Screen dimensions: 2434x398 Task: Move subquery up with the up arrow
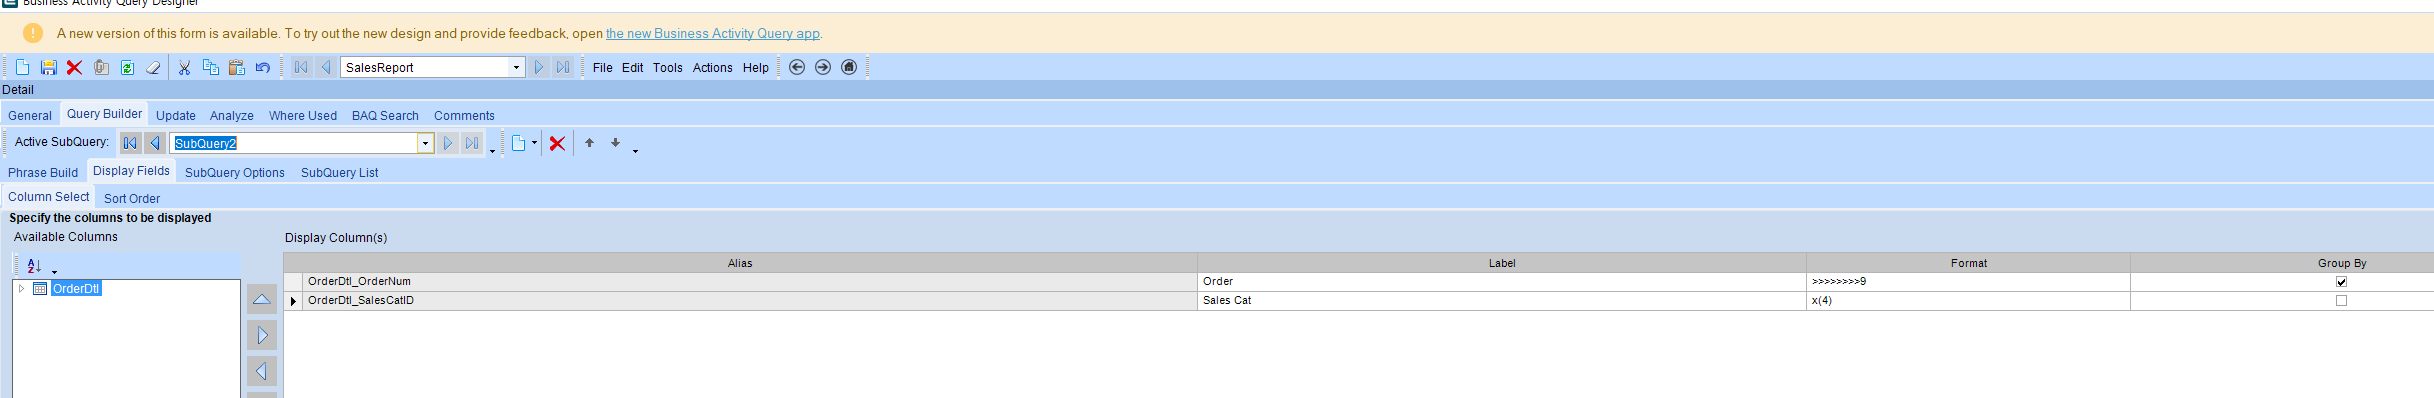(x=589, y=143)
